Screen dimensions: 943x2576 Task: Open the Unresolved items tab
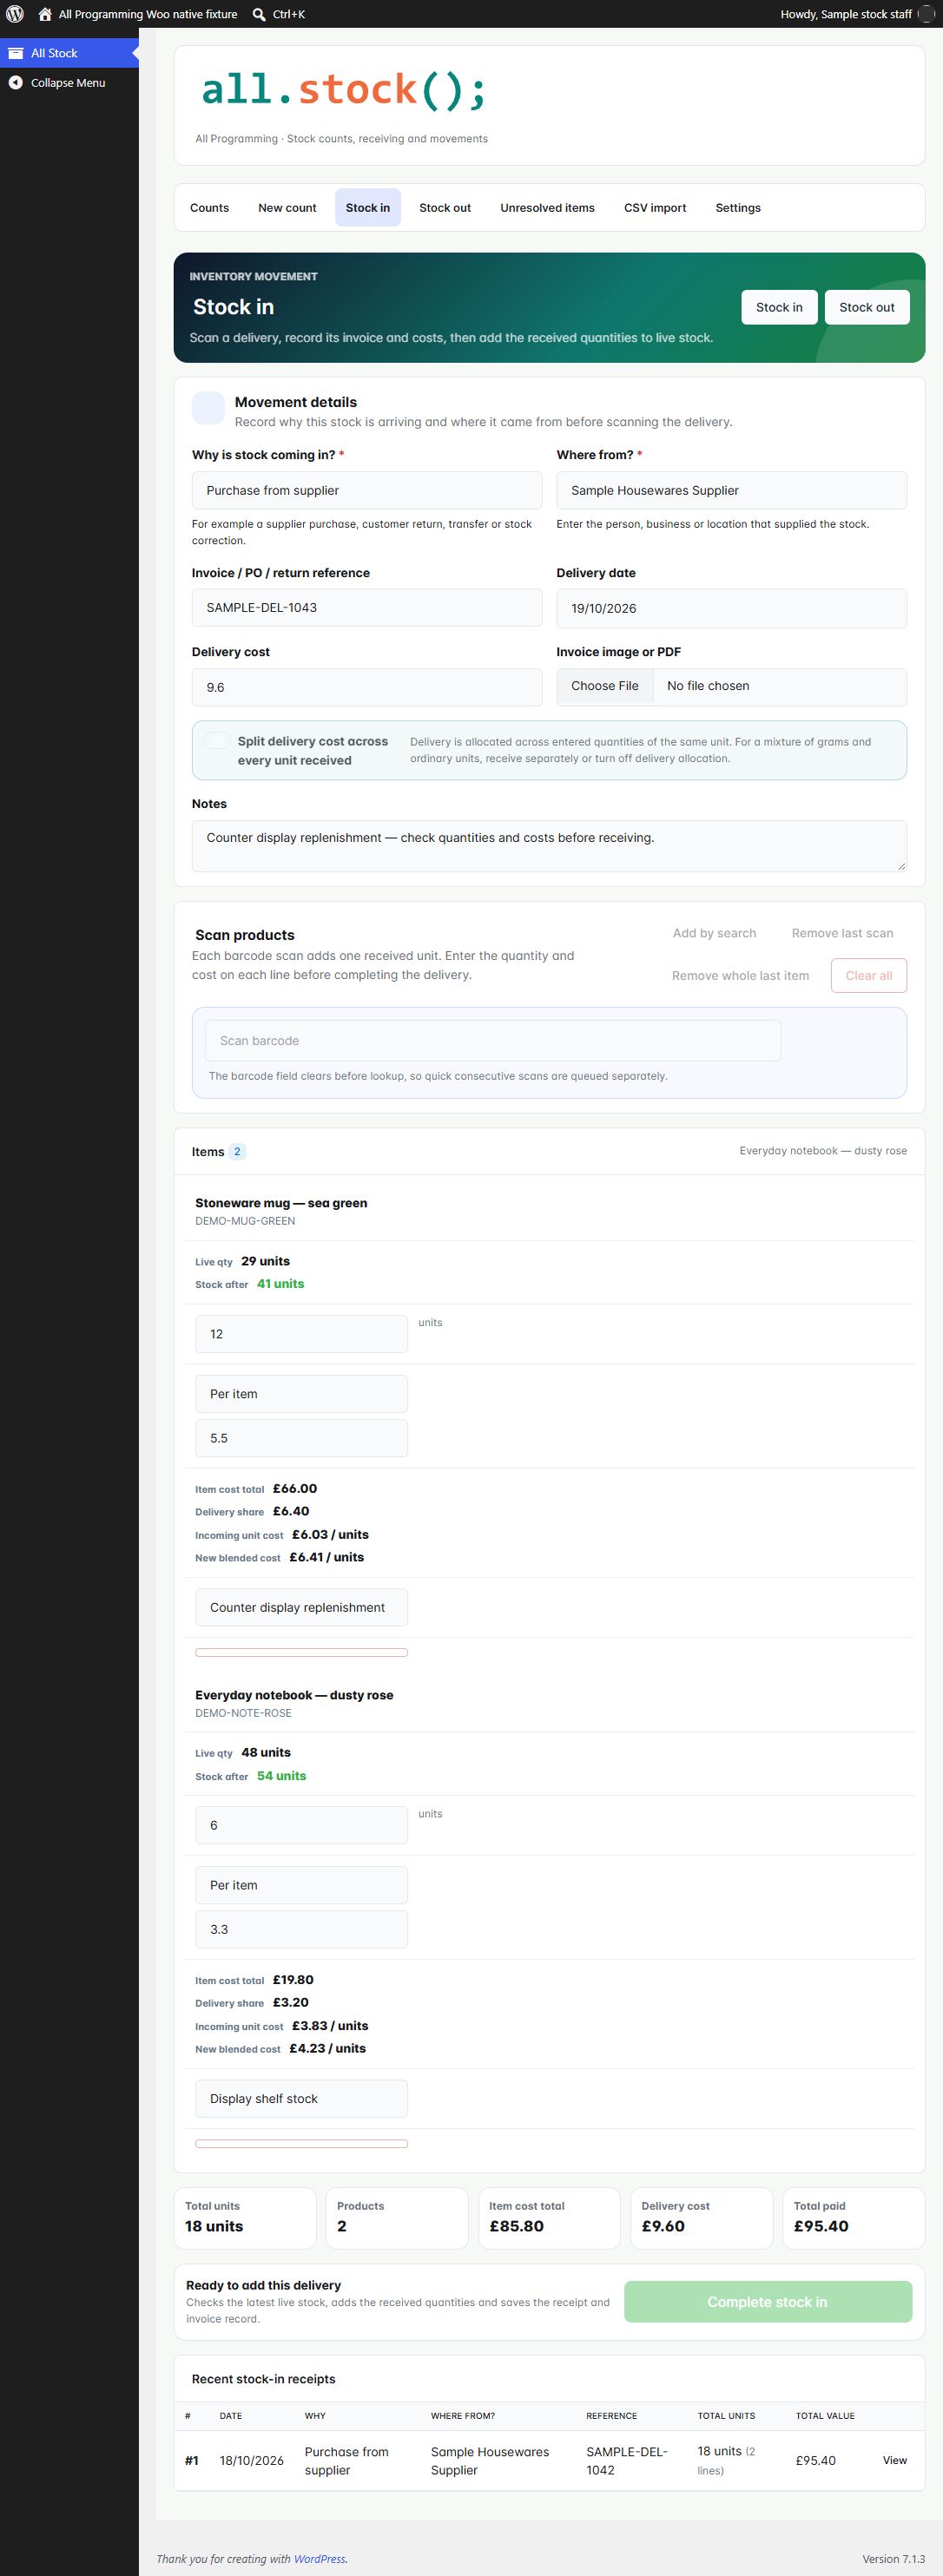coord(547,208)
